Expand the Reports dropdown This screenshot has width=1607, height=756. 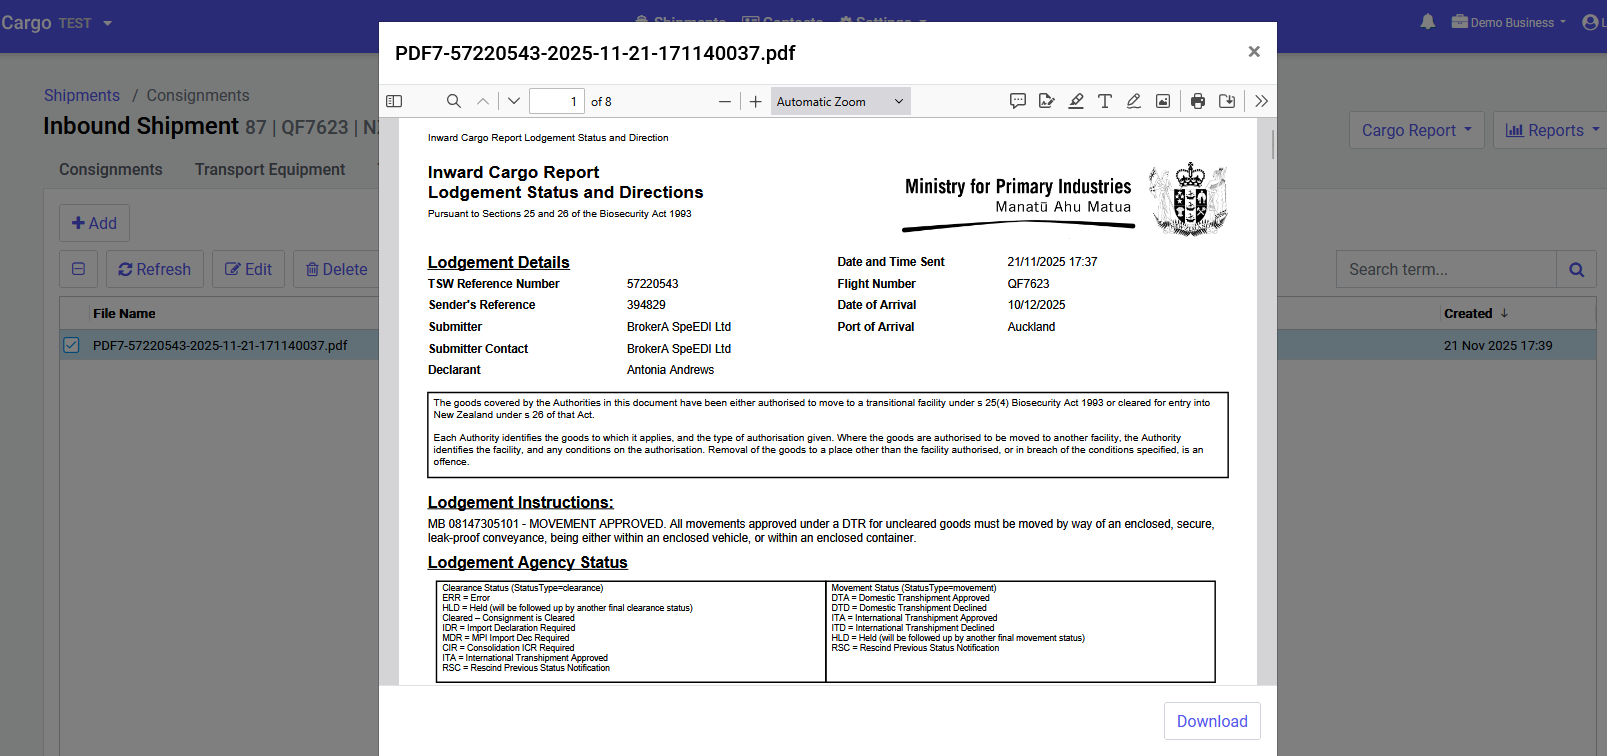coord(1551,130)
